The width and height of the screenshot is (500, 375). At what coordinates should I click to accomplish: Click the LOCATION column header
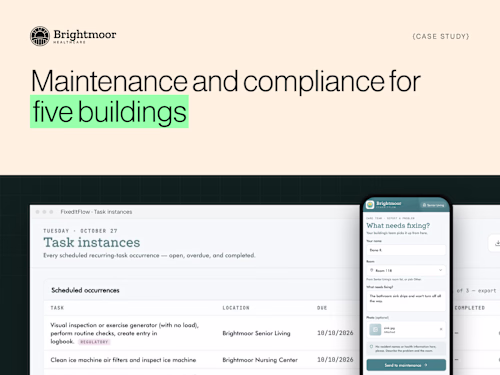pos(236,308)
